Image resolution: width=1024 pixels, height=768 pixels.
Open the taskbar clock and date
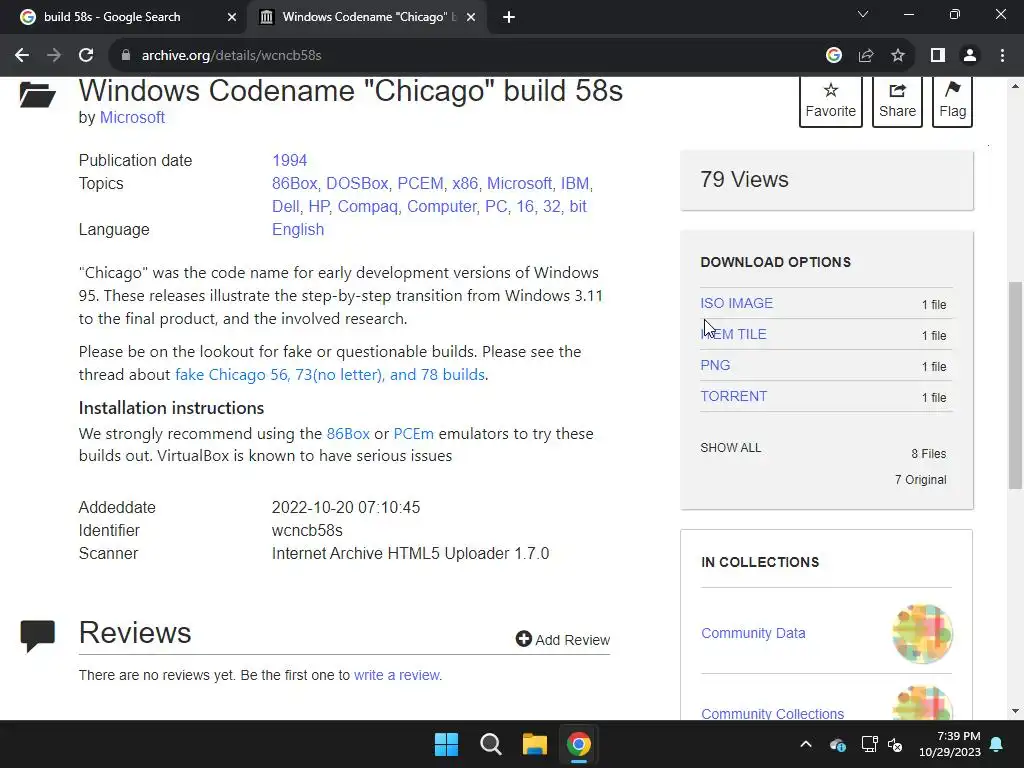pos(950,744)
